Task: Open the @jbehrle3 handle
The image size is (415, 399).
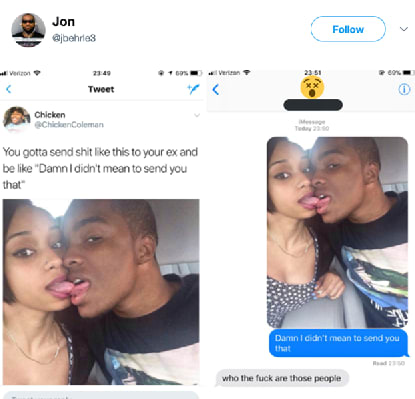Action: (x=74, y=38)
